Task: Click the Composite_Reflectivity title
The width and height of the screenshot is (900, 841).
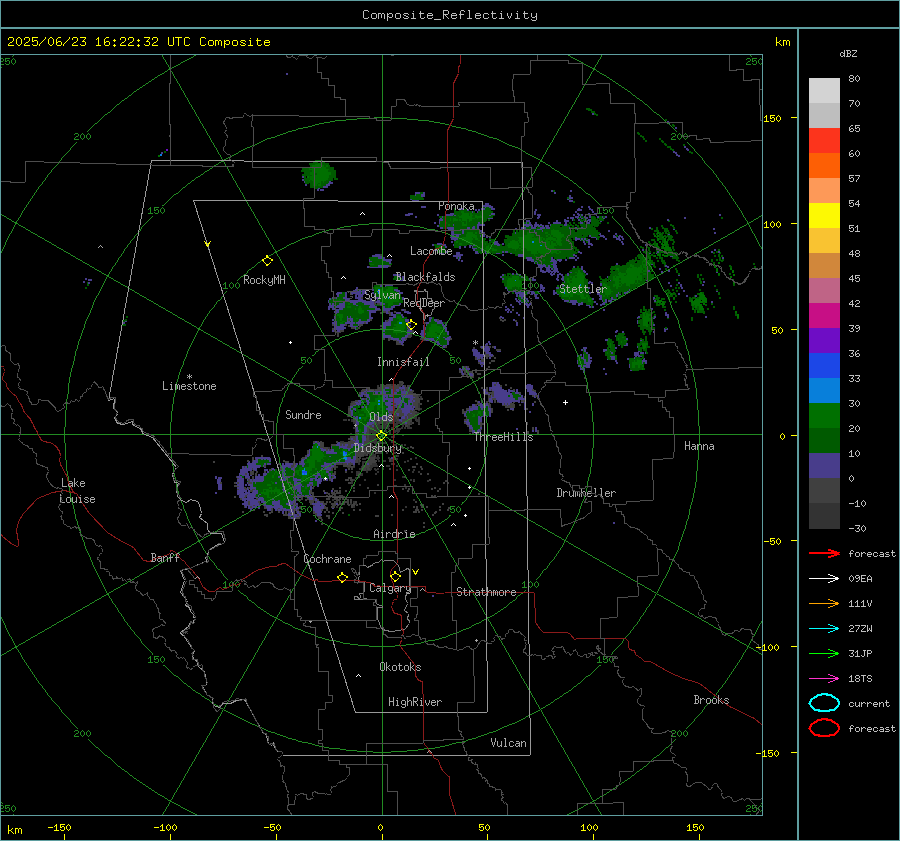Action: tap(450, 15)
